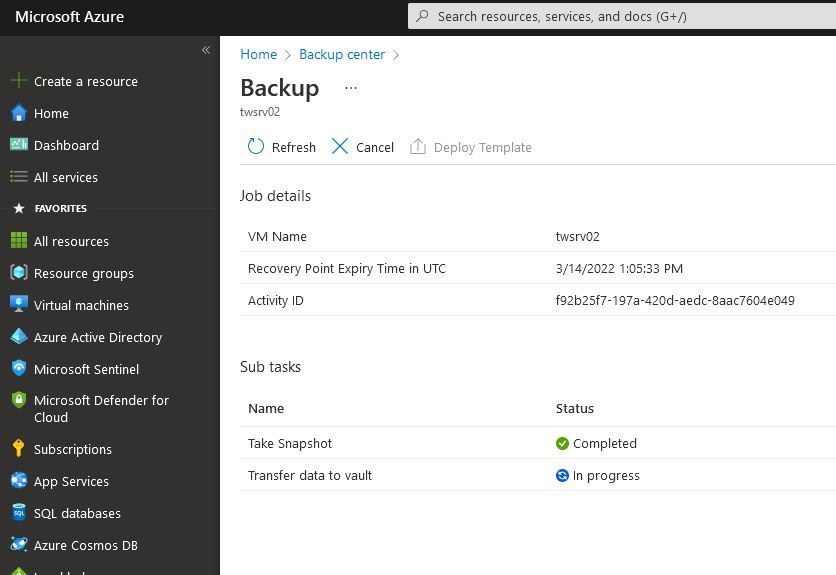Click the All services list icon
The width and height of the screenshot is (836, 575).
coord(19,176)
